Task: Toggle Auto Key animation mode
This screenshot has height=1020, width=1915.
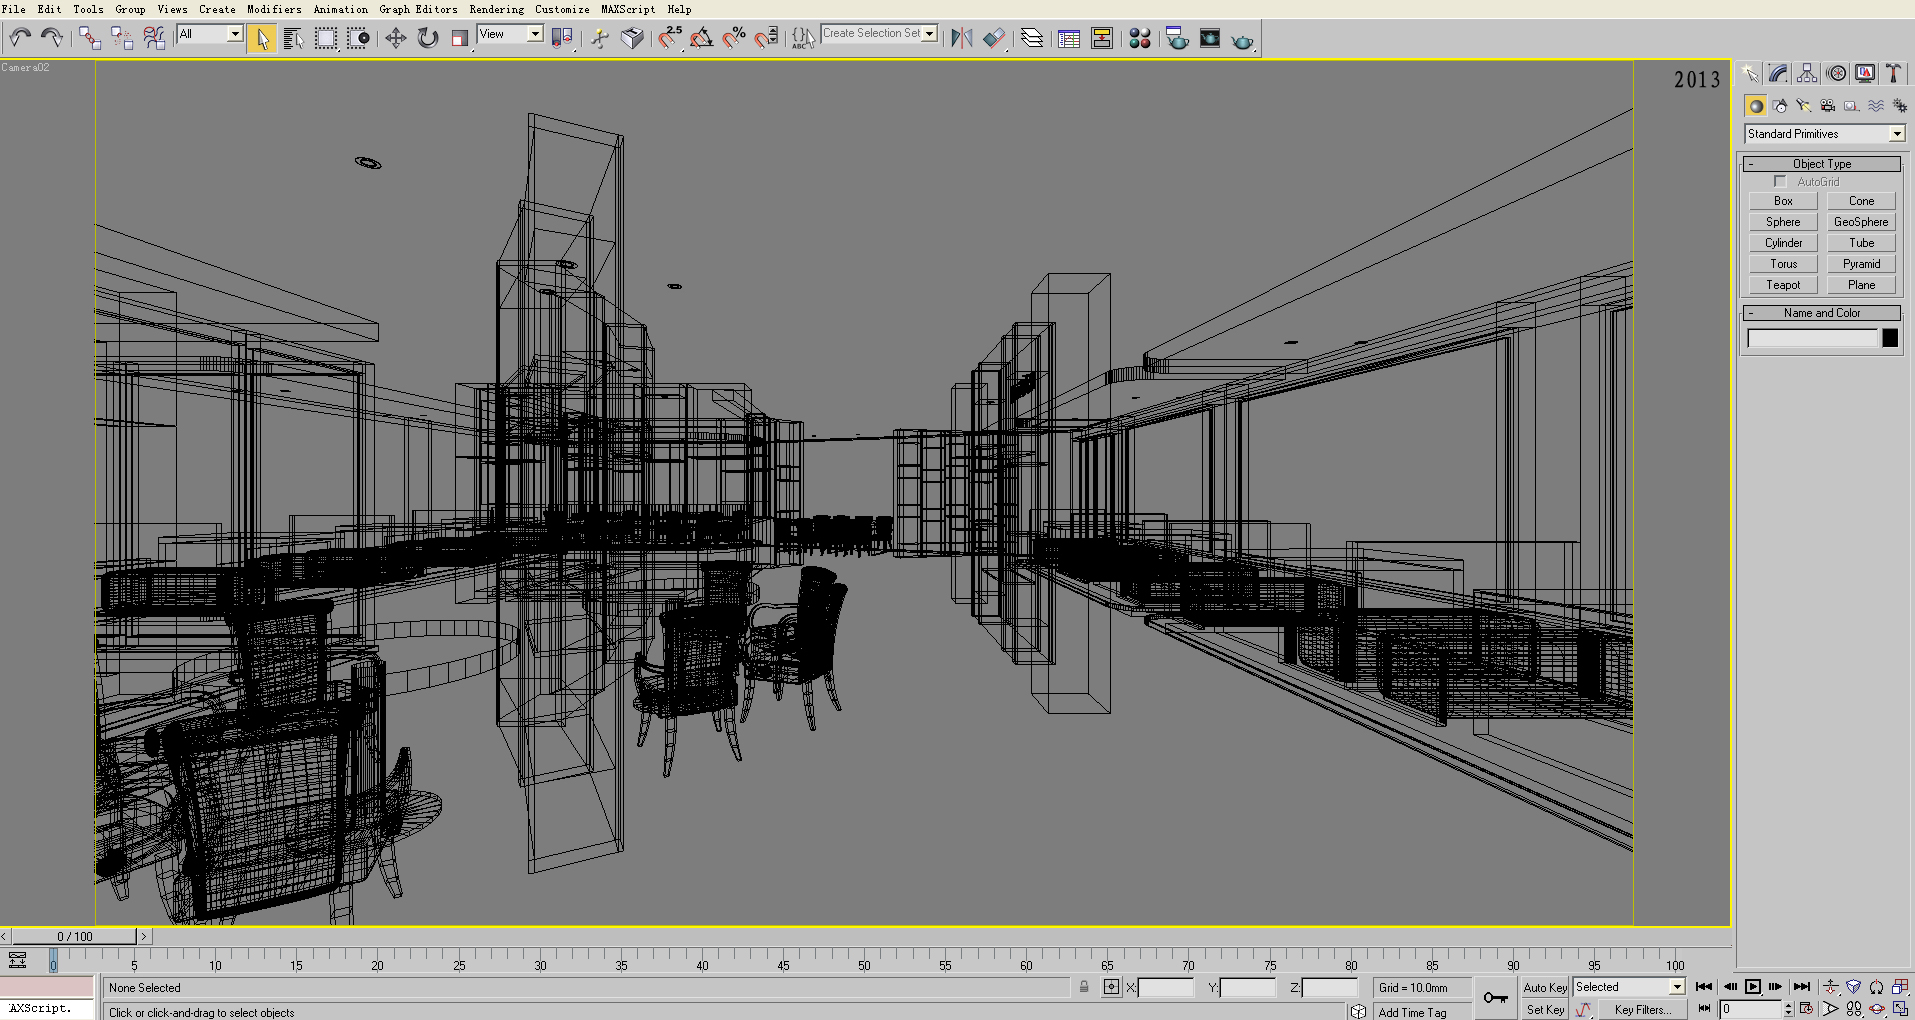Action: (1544, 987)
